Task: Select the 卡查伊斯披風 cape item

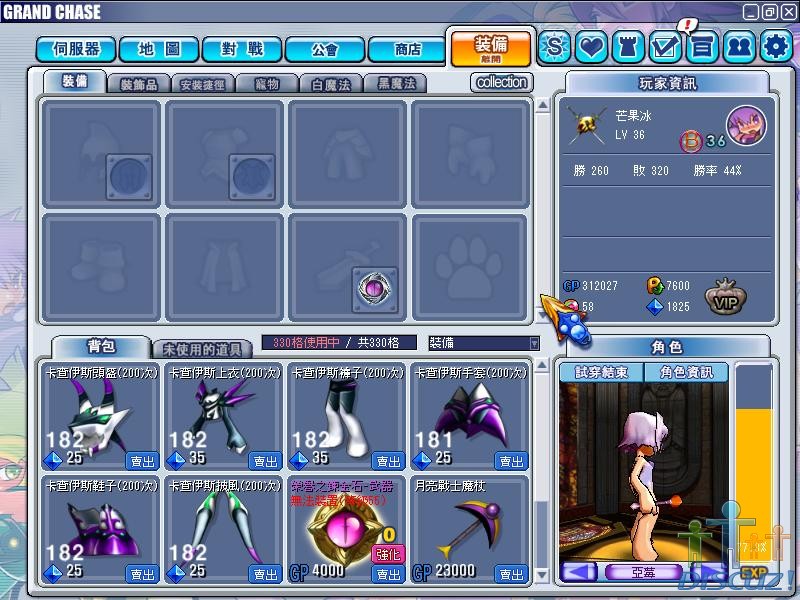Action: coord(224,530)
